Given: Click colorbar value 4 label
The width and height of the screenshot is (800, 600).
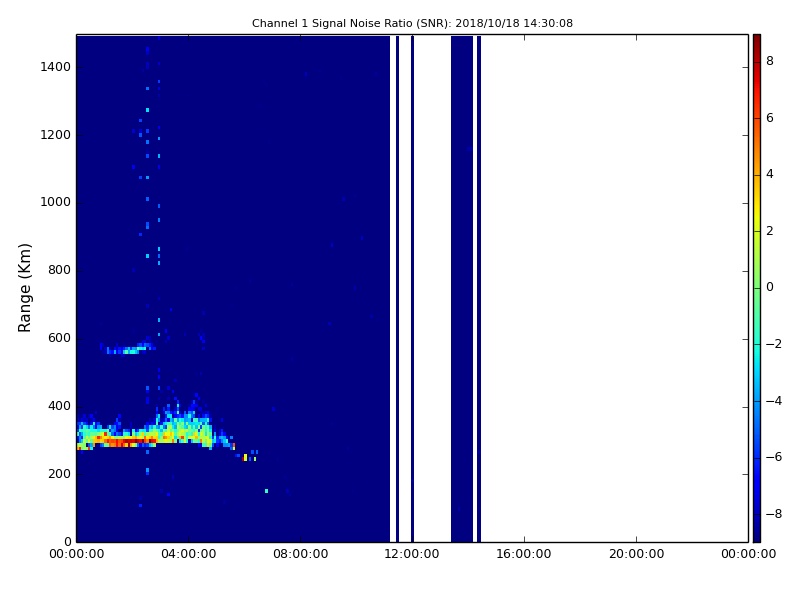Looking at the screenshot, I should coord(770,174).
